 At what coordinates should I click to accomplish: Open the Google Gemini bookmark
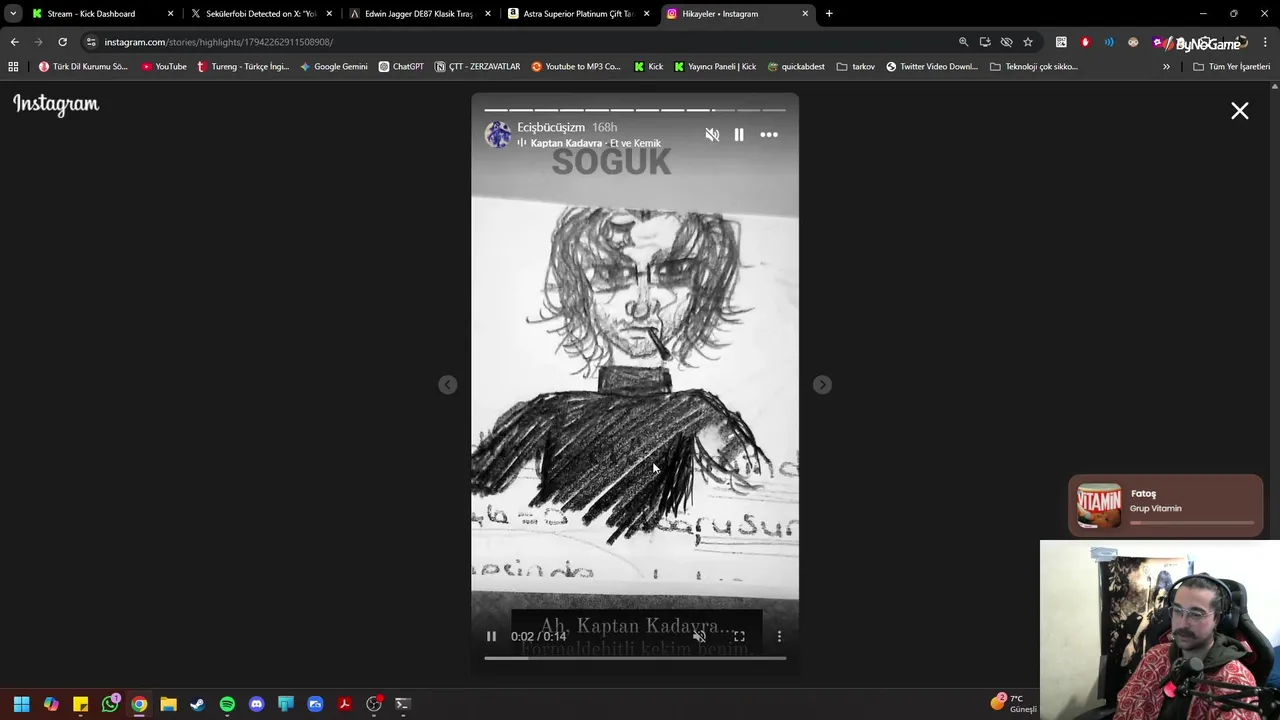tap(334, 67)
